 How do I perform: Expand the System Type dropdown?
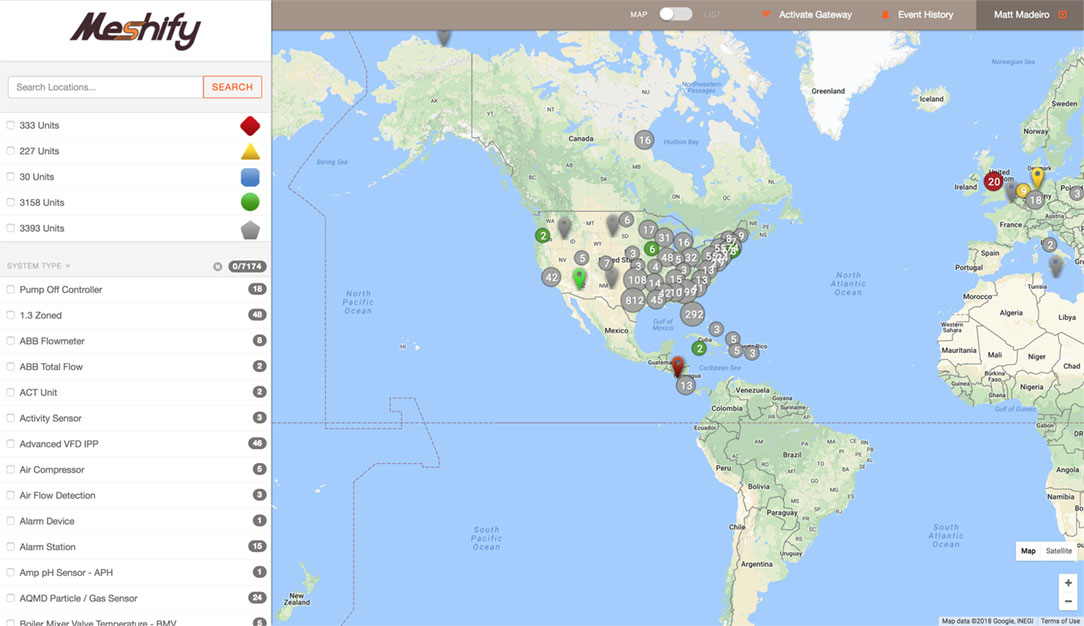coord(39,266)
